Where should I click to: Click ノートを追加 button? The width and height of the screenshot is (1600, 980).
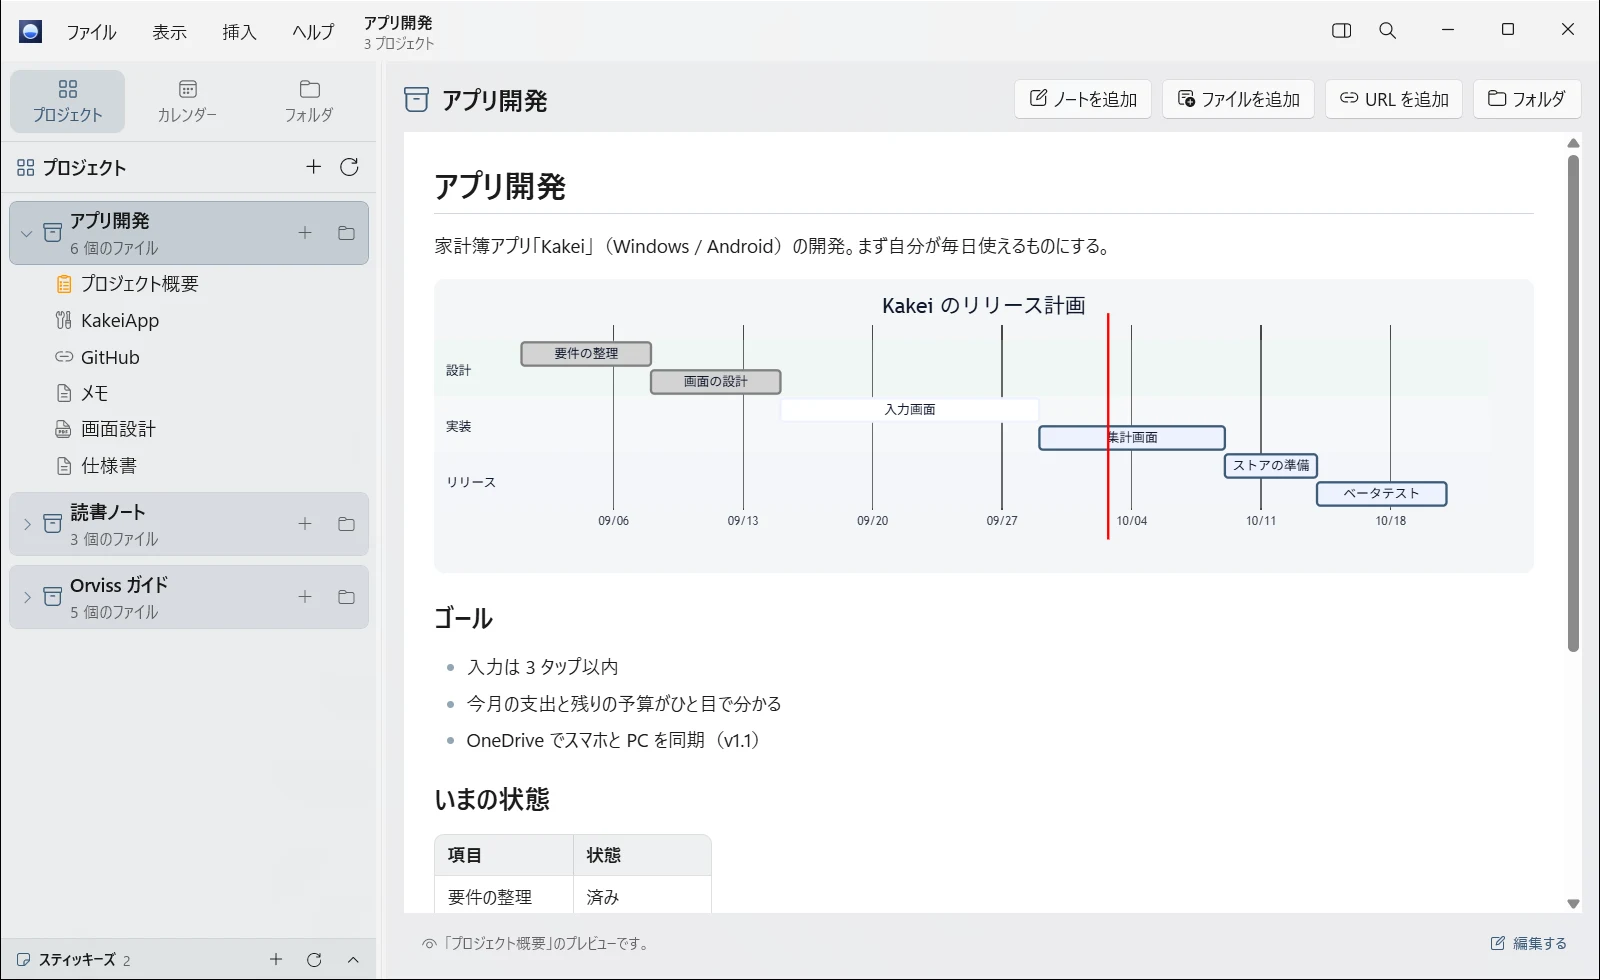[x=1083, y=99]
